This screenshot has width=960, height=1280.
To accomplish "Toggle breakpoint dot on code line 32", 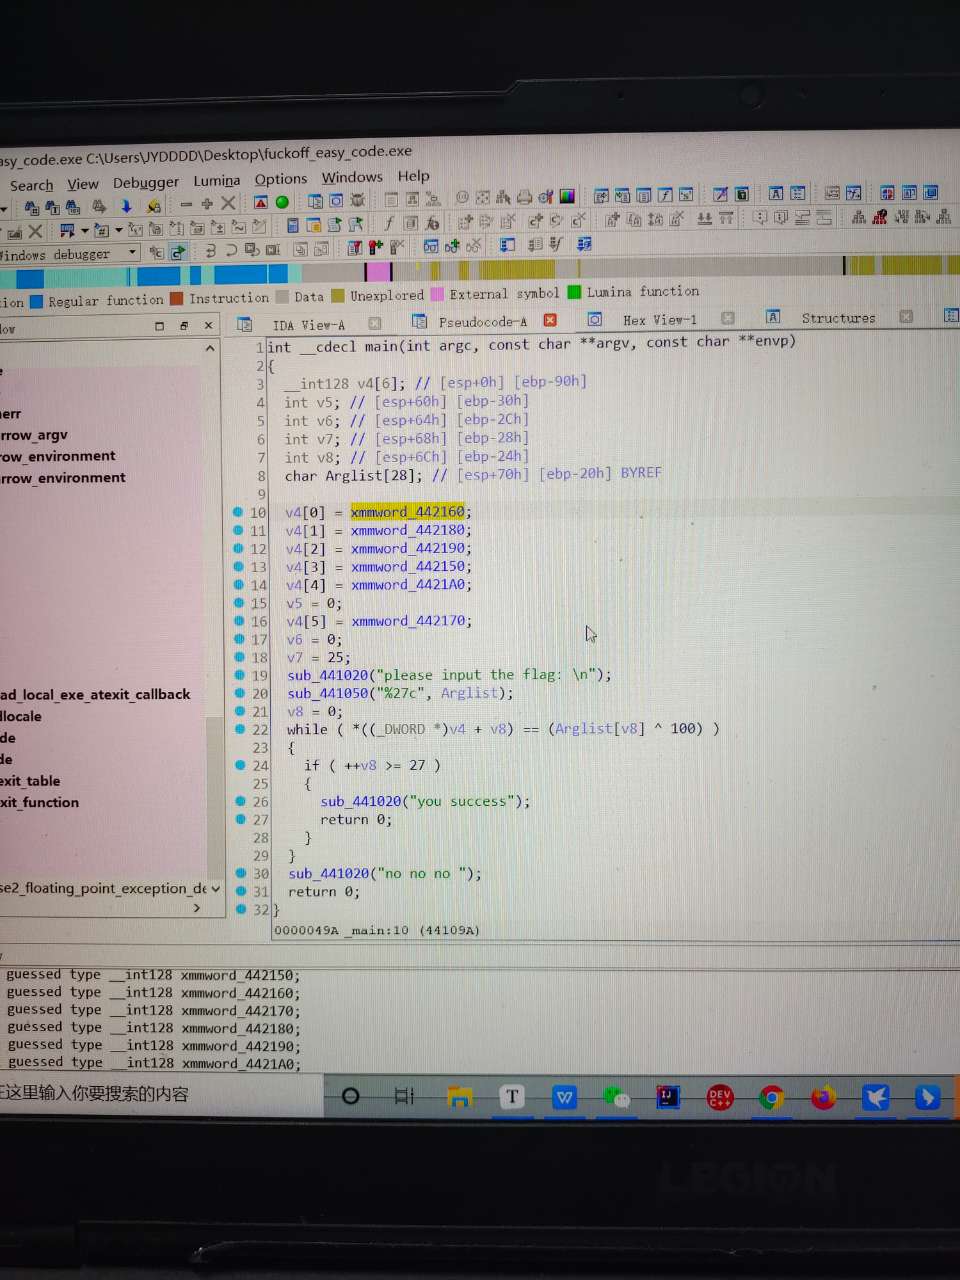I will 240,909.
